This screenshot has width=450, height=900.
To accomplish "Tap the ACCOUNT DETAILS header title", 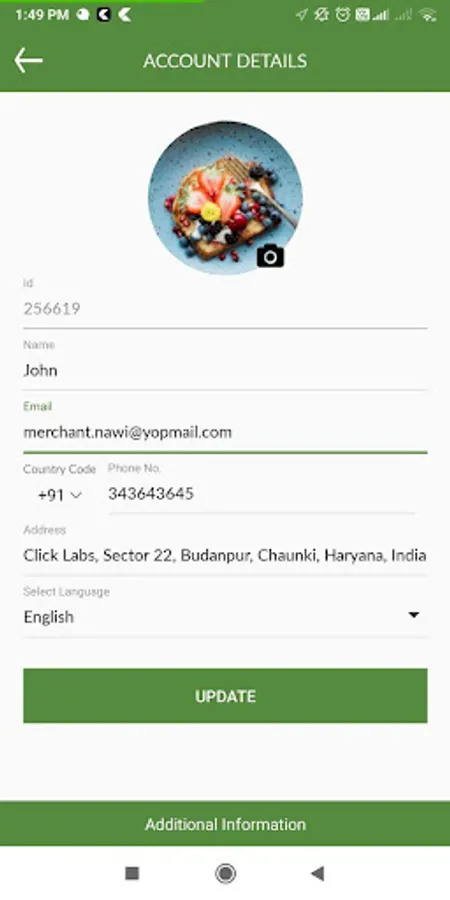I will point(225,61).
